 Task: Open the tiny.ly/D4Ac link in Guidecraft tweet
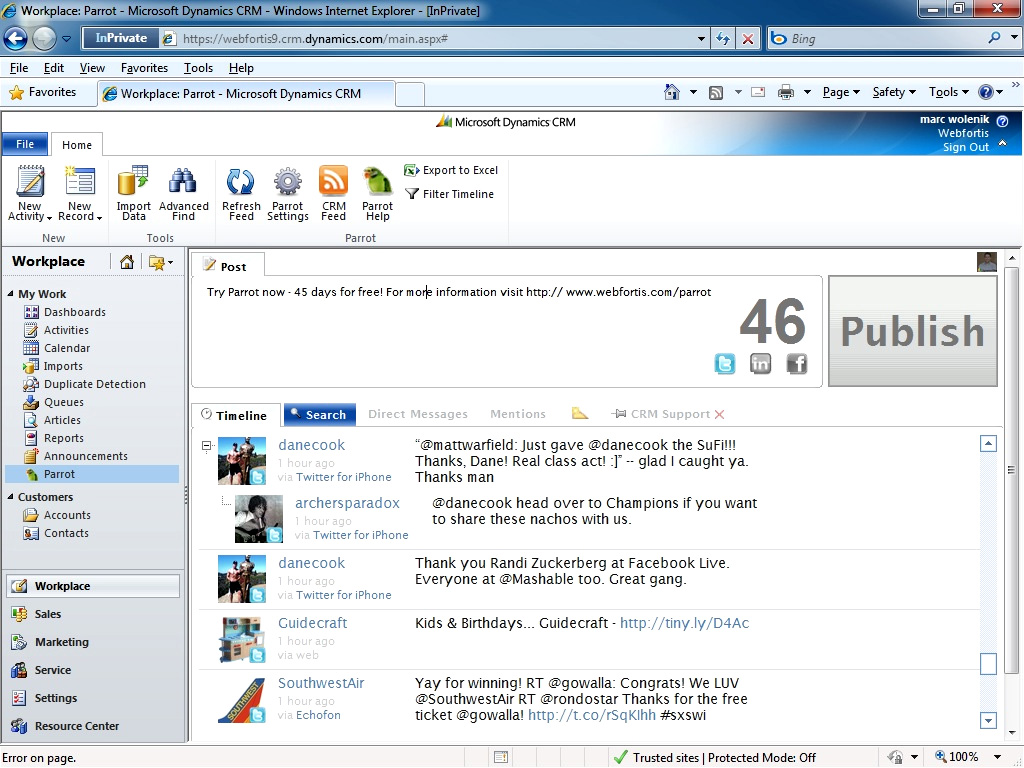click(x=684, y=623)
